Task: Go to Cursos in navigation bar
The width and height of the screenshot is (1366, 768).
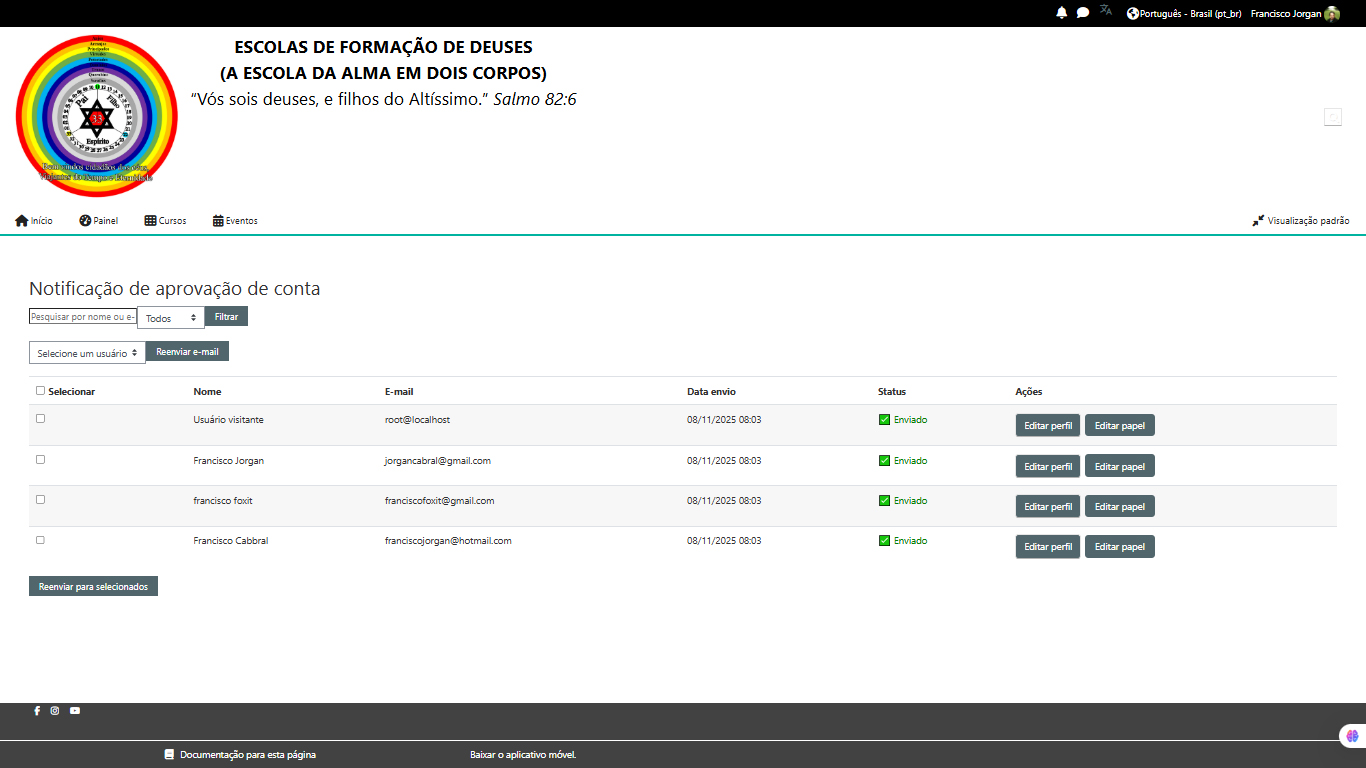Action: pos(165,221)
